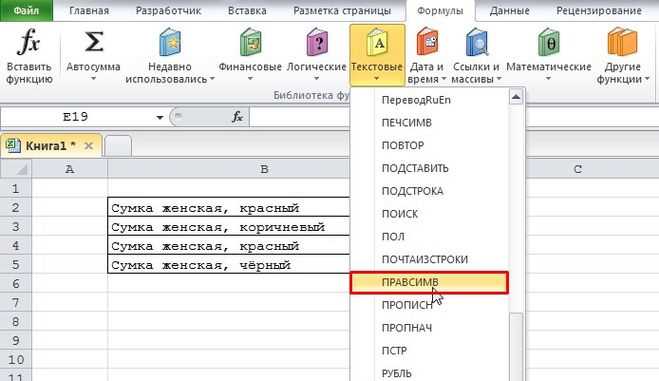Close the Книга1 workbook tab

(x=88, y=146)
